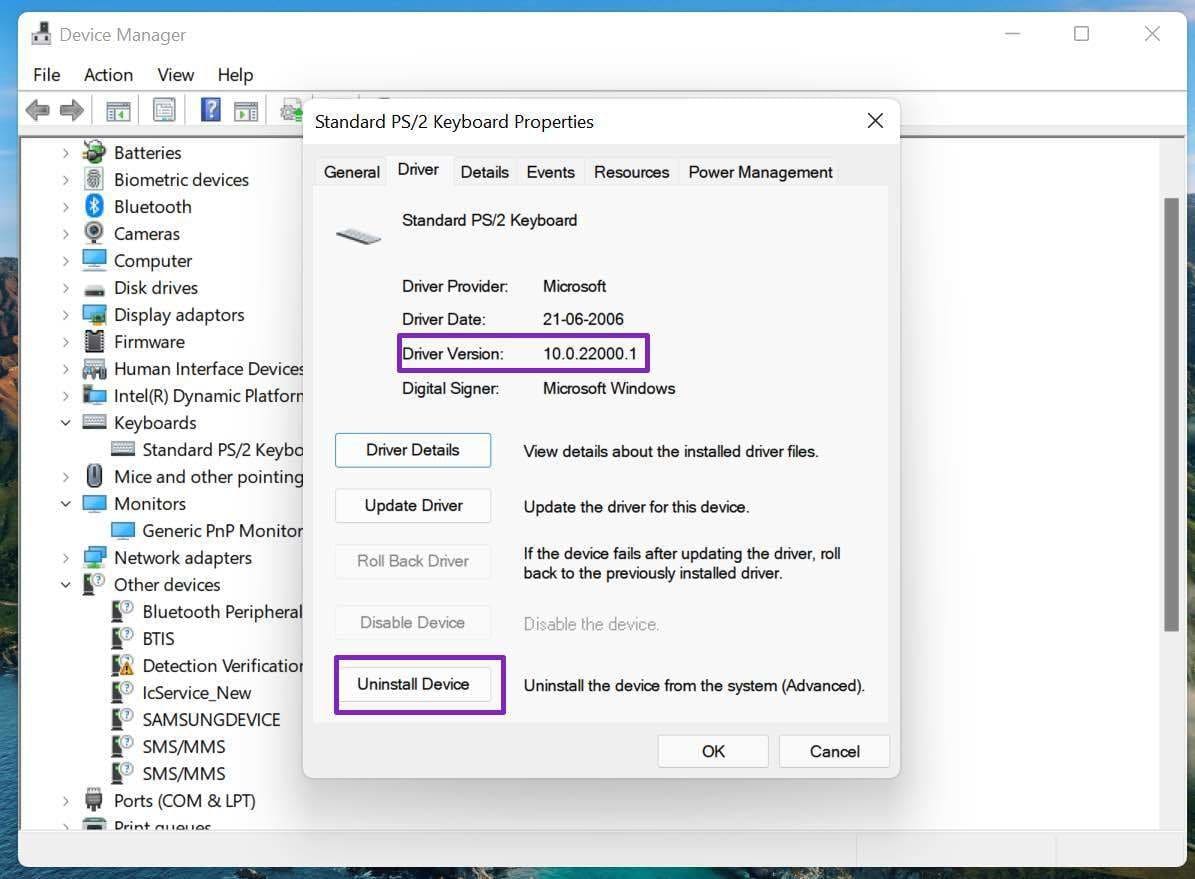Click the blue Help question mark icon
1195x879 pixels.
click(x=210, y=110)
